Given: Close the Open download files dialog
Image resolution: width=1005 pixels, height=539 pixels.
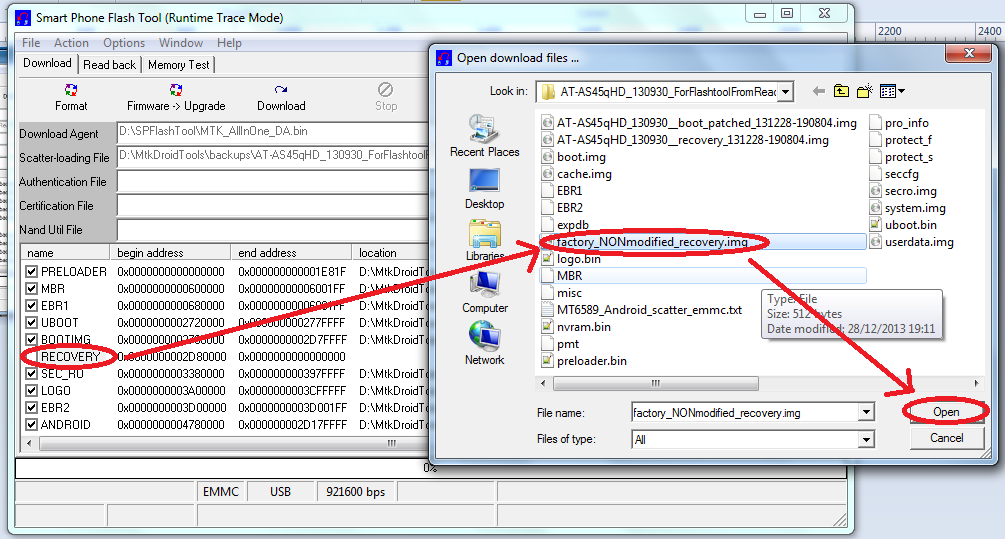Looking at the screenshot, I should pos(969,53).
